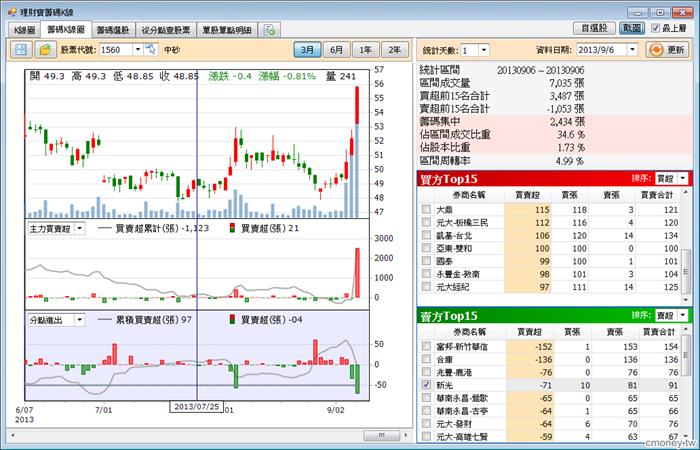Screen dimensions: 700x450
Task: Open the 從分點查股票 tab
Action: coord(166,30)
